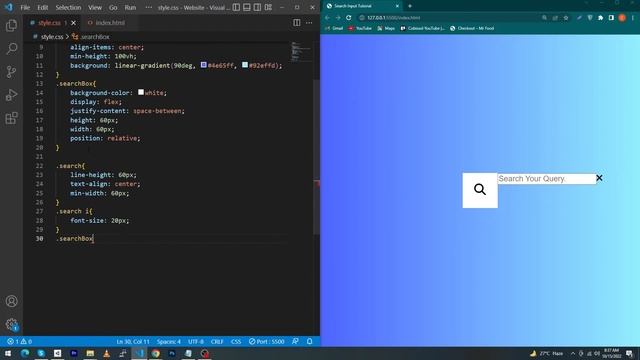This screenshot has height=360, width=640.
Task: Open the Extensions view
Action: [x=11, y=118]
